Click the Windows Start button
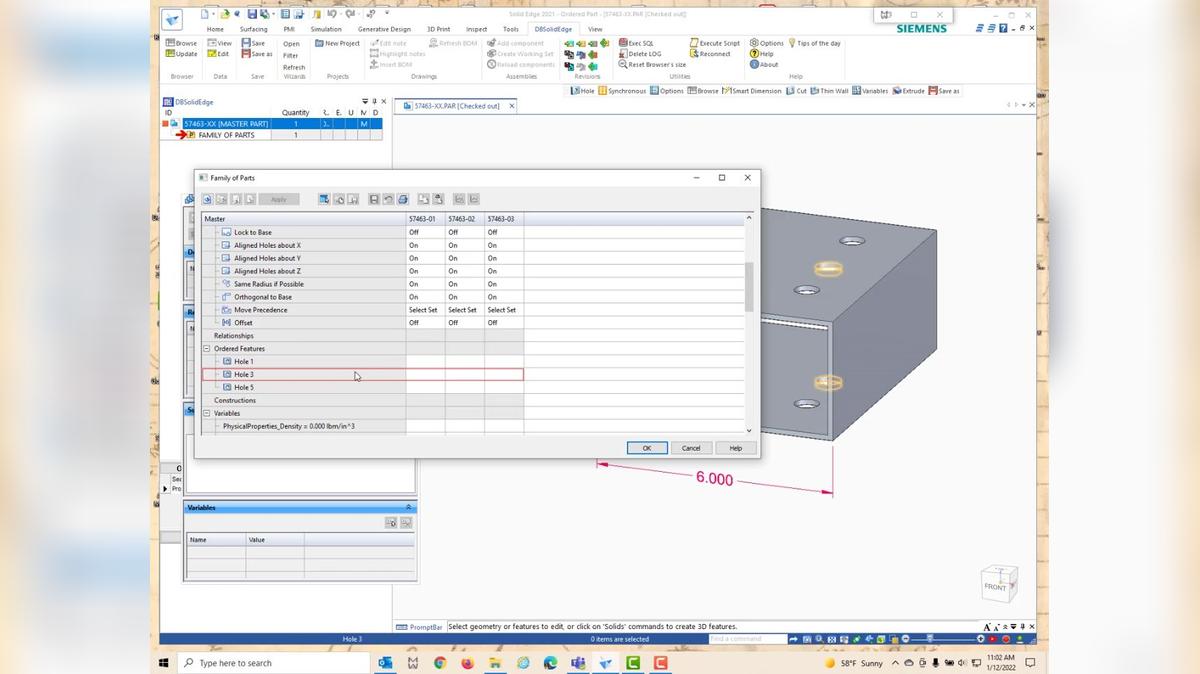Viewport: 1200px width, 674px height. coord(164,663)
